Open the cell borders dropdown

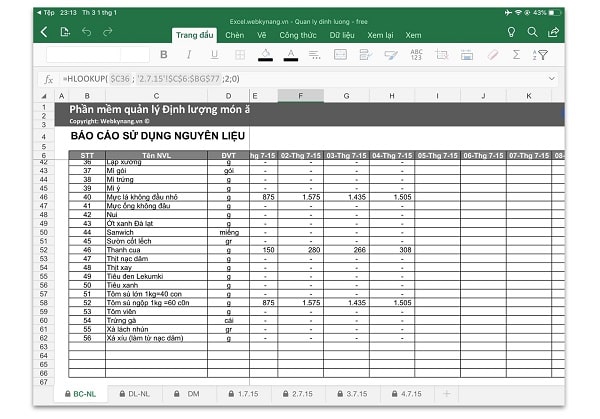[240, 55]
